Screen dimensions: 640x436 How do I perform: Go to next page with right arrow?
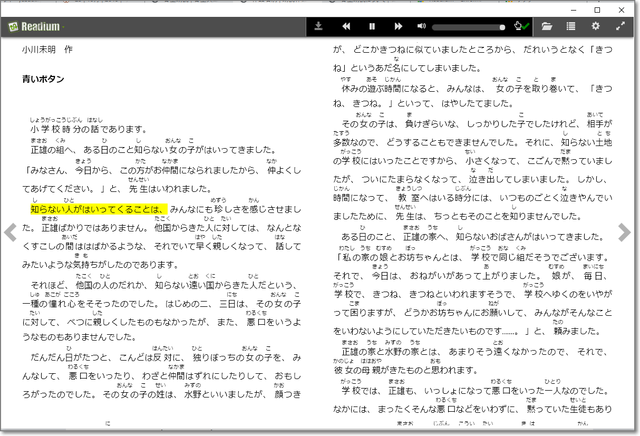626,232
